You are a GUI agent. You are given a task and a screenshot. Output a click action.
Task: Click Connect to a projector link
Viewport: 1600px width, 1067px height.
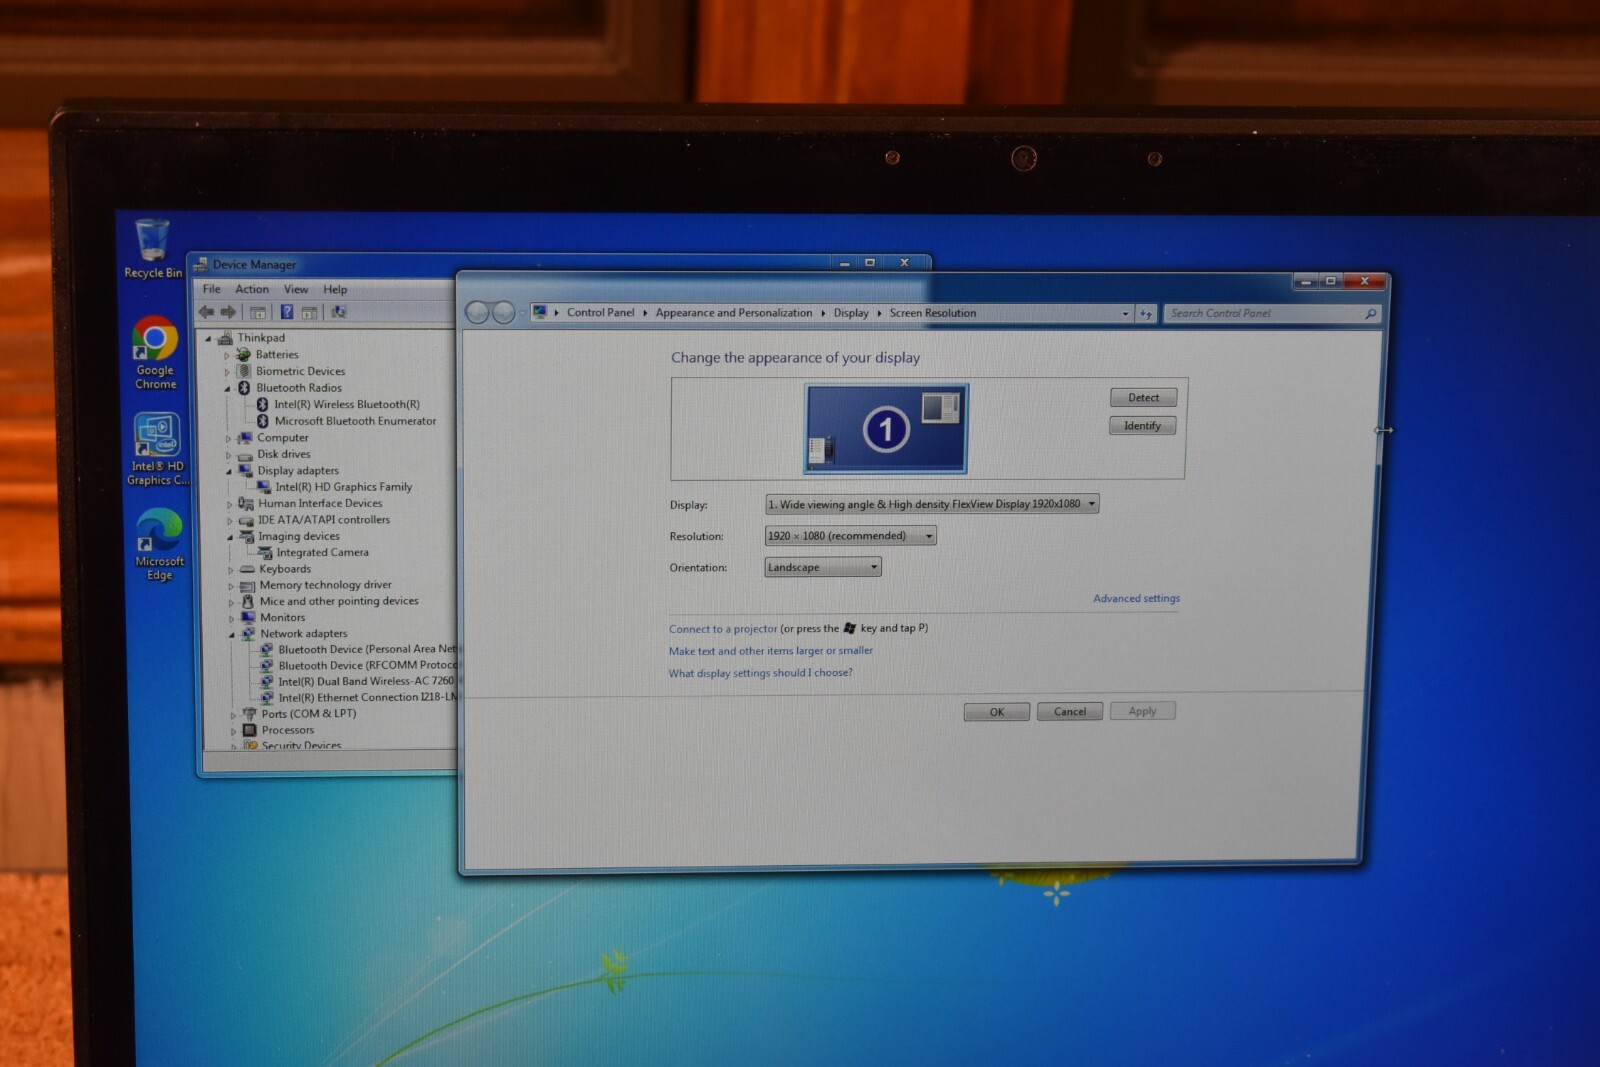point(723,629)
